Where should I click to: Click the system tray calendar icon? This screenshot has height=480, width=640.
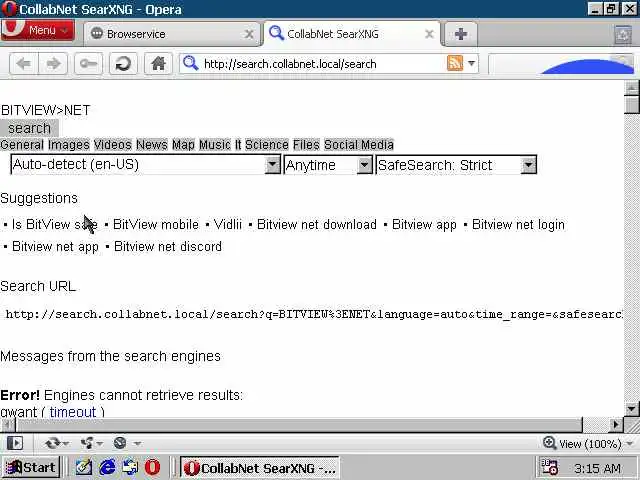[549, 467]
